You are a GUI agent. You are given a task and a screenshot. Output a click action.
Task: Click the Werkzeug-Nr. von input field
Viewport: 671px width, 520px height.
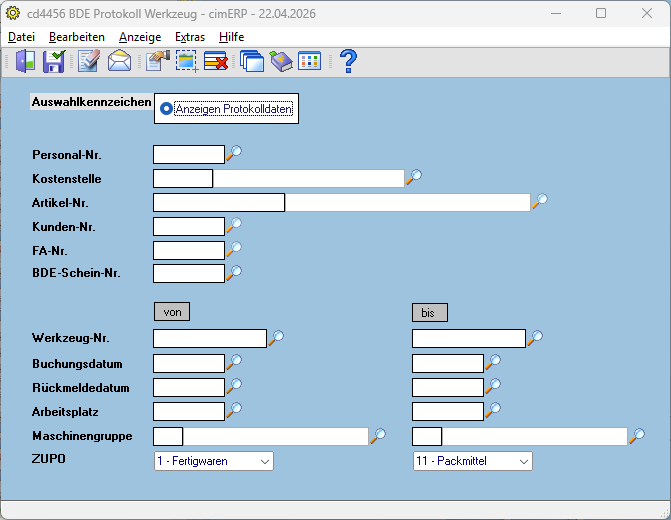click(x=210, y=339)
